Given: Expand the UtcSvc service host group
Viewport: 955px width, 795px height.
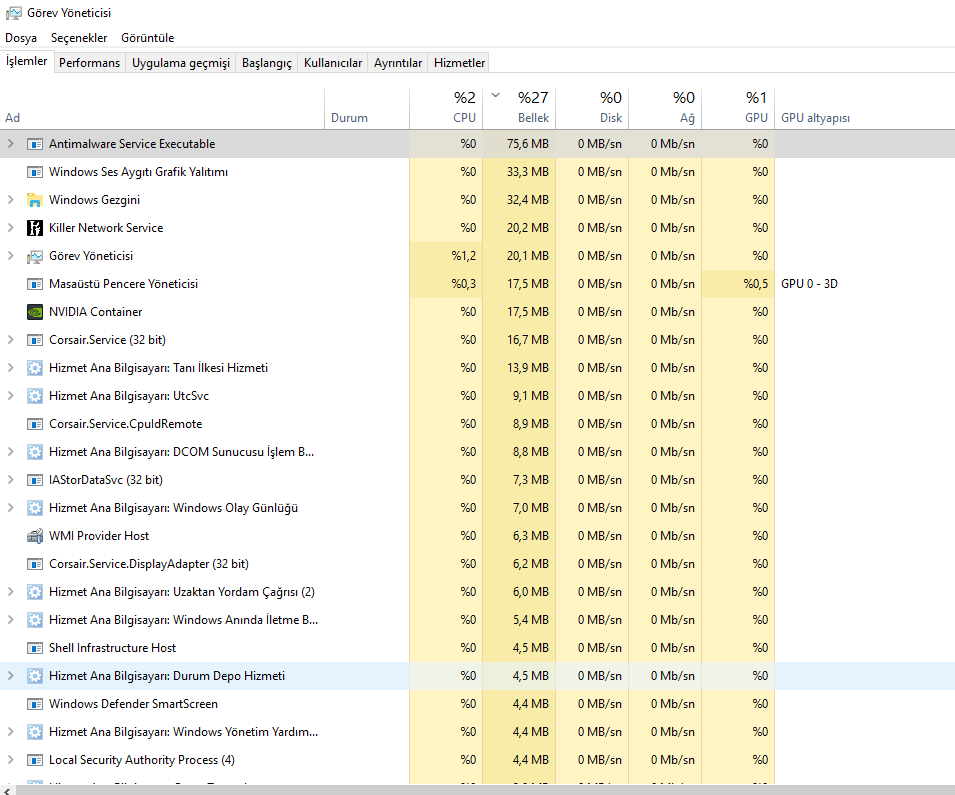Looking at the screenshot, I should pos(10,397).
